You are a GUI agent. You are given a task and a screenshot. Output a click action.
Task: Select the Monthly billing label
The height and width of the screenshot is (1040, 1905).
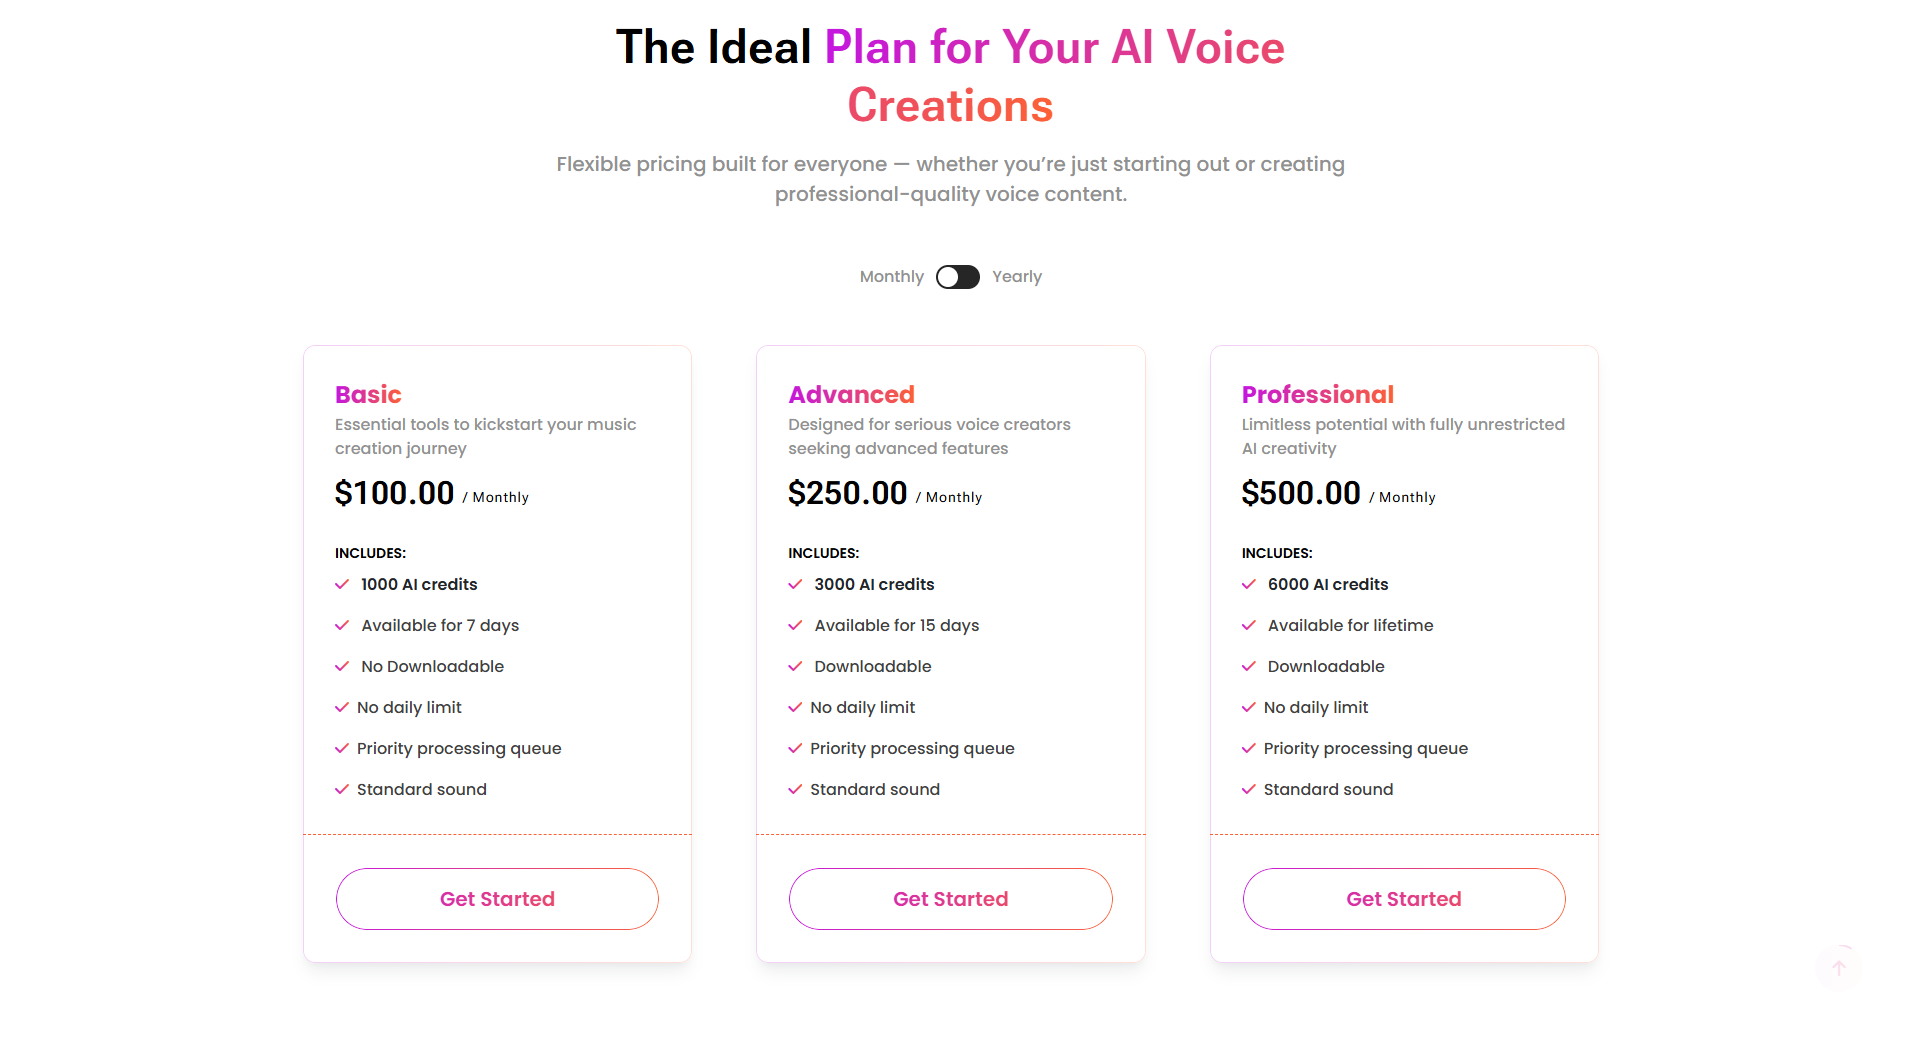(891, 277)
